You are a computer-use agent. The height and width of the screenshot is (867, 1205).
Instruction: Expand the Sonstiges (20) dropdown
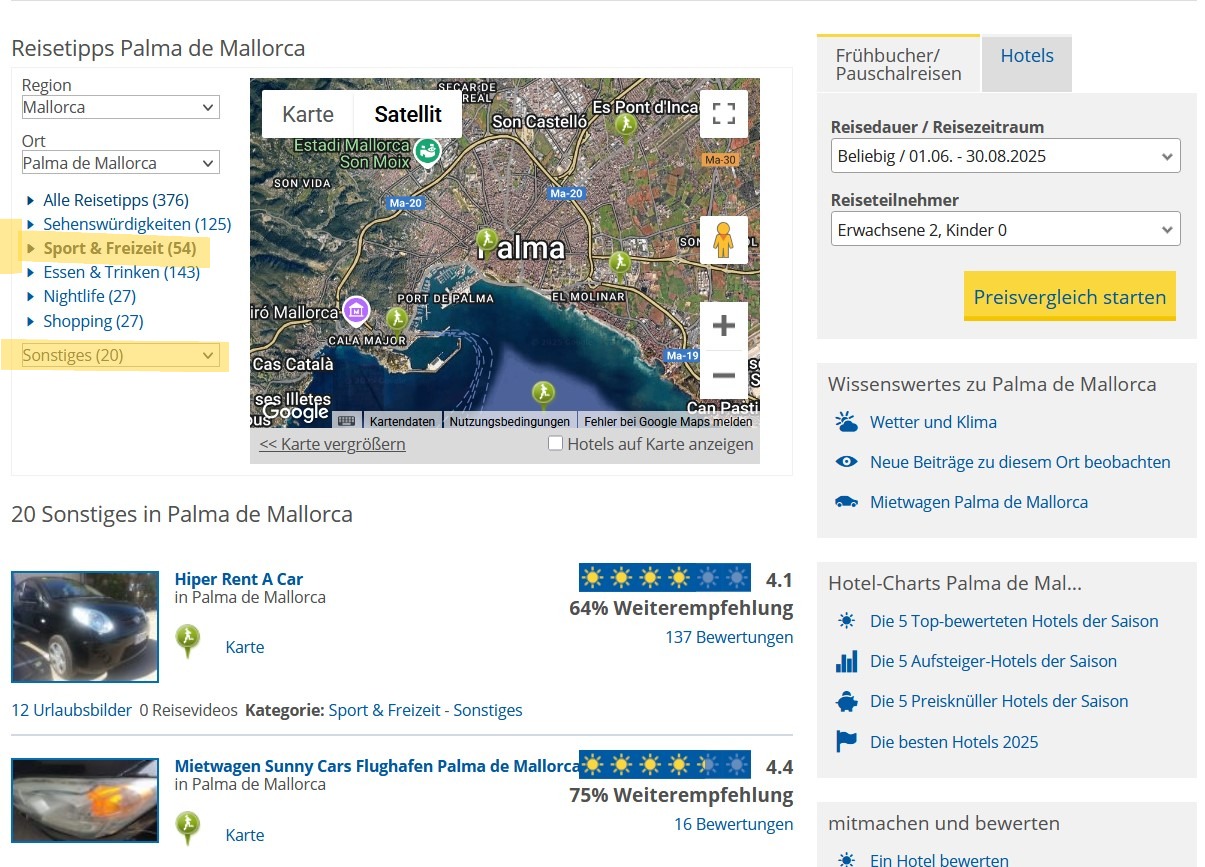pos(120,355)
